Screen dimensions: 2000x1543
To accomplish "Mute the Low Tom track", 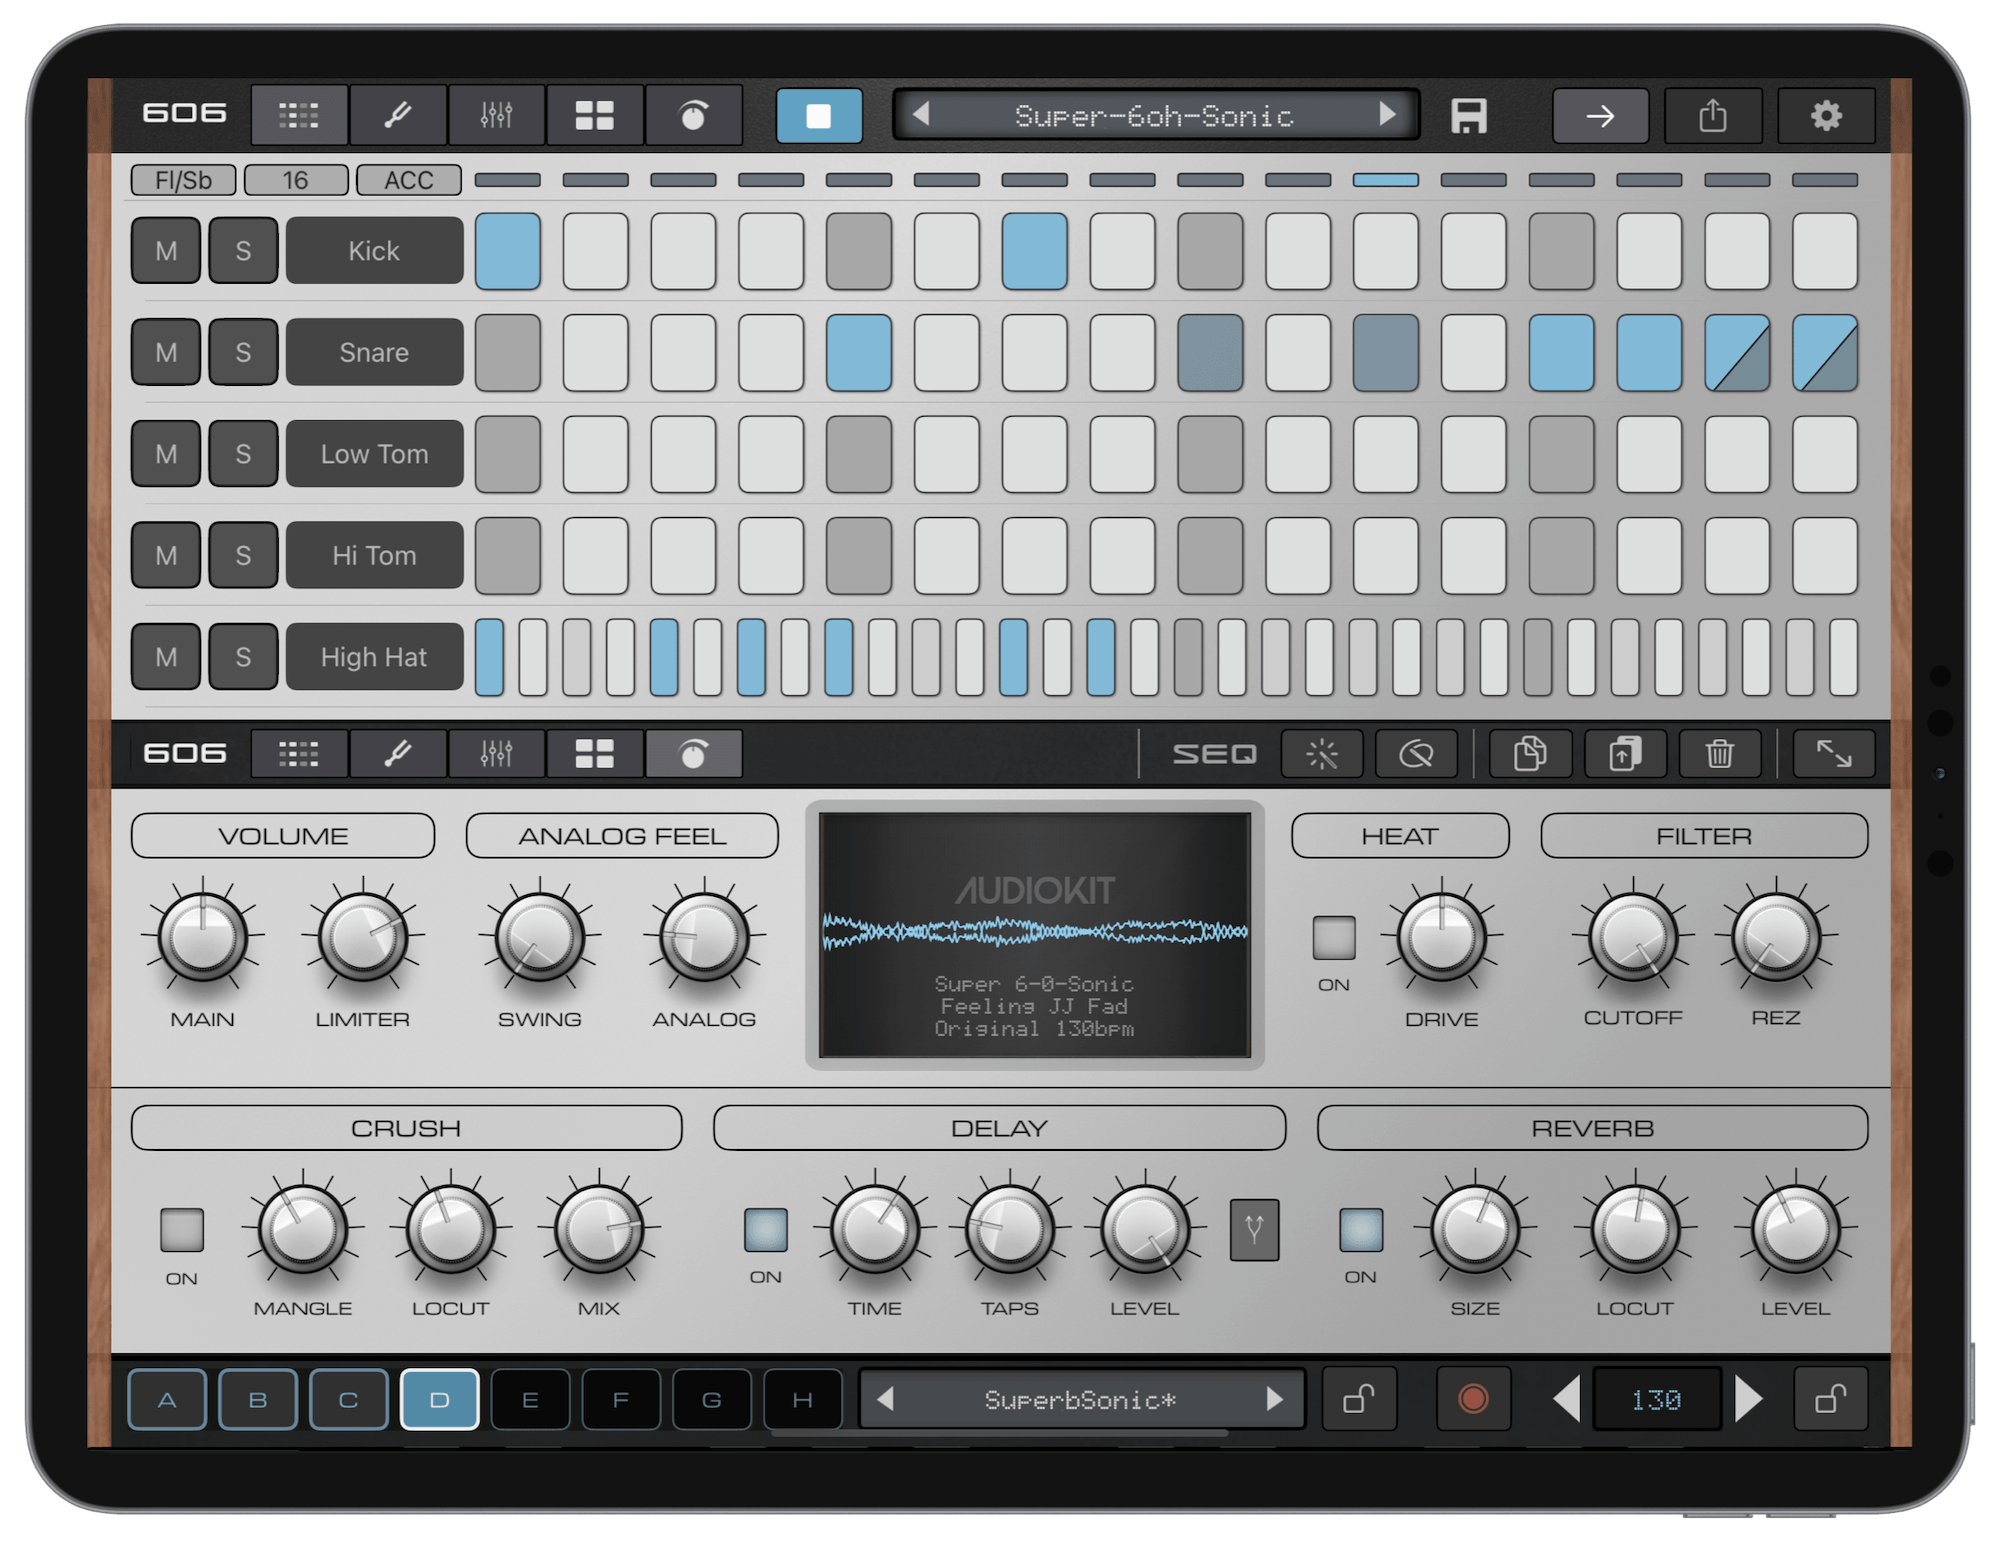I will click(x=166, y=454).
